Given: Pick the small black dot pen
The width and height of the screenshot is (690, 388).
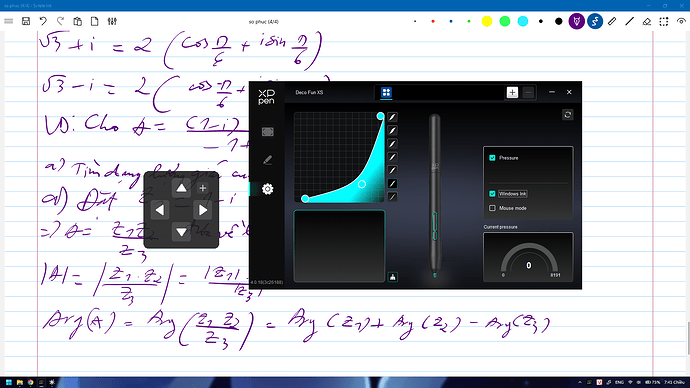Looking at the screenshot, I should tap(415, 21).
